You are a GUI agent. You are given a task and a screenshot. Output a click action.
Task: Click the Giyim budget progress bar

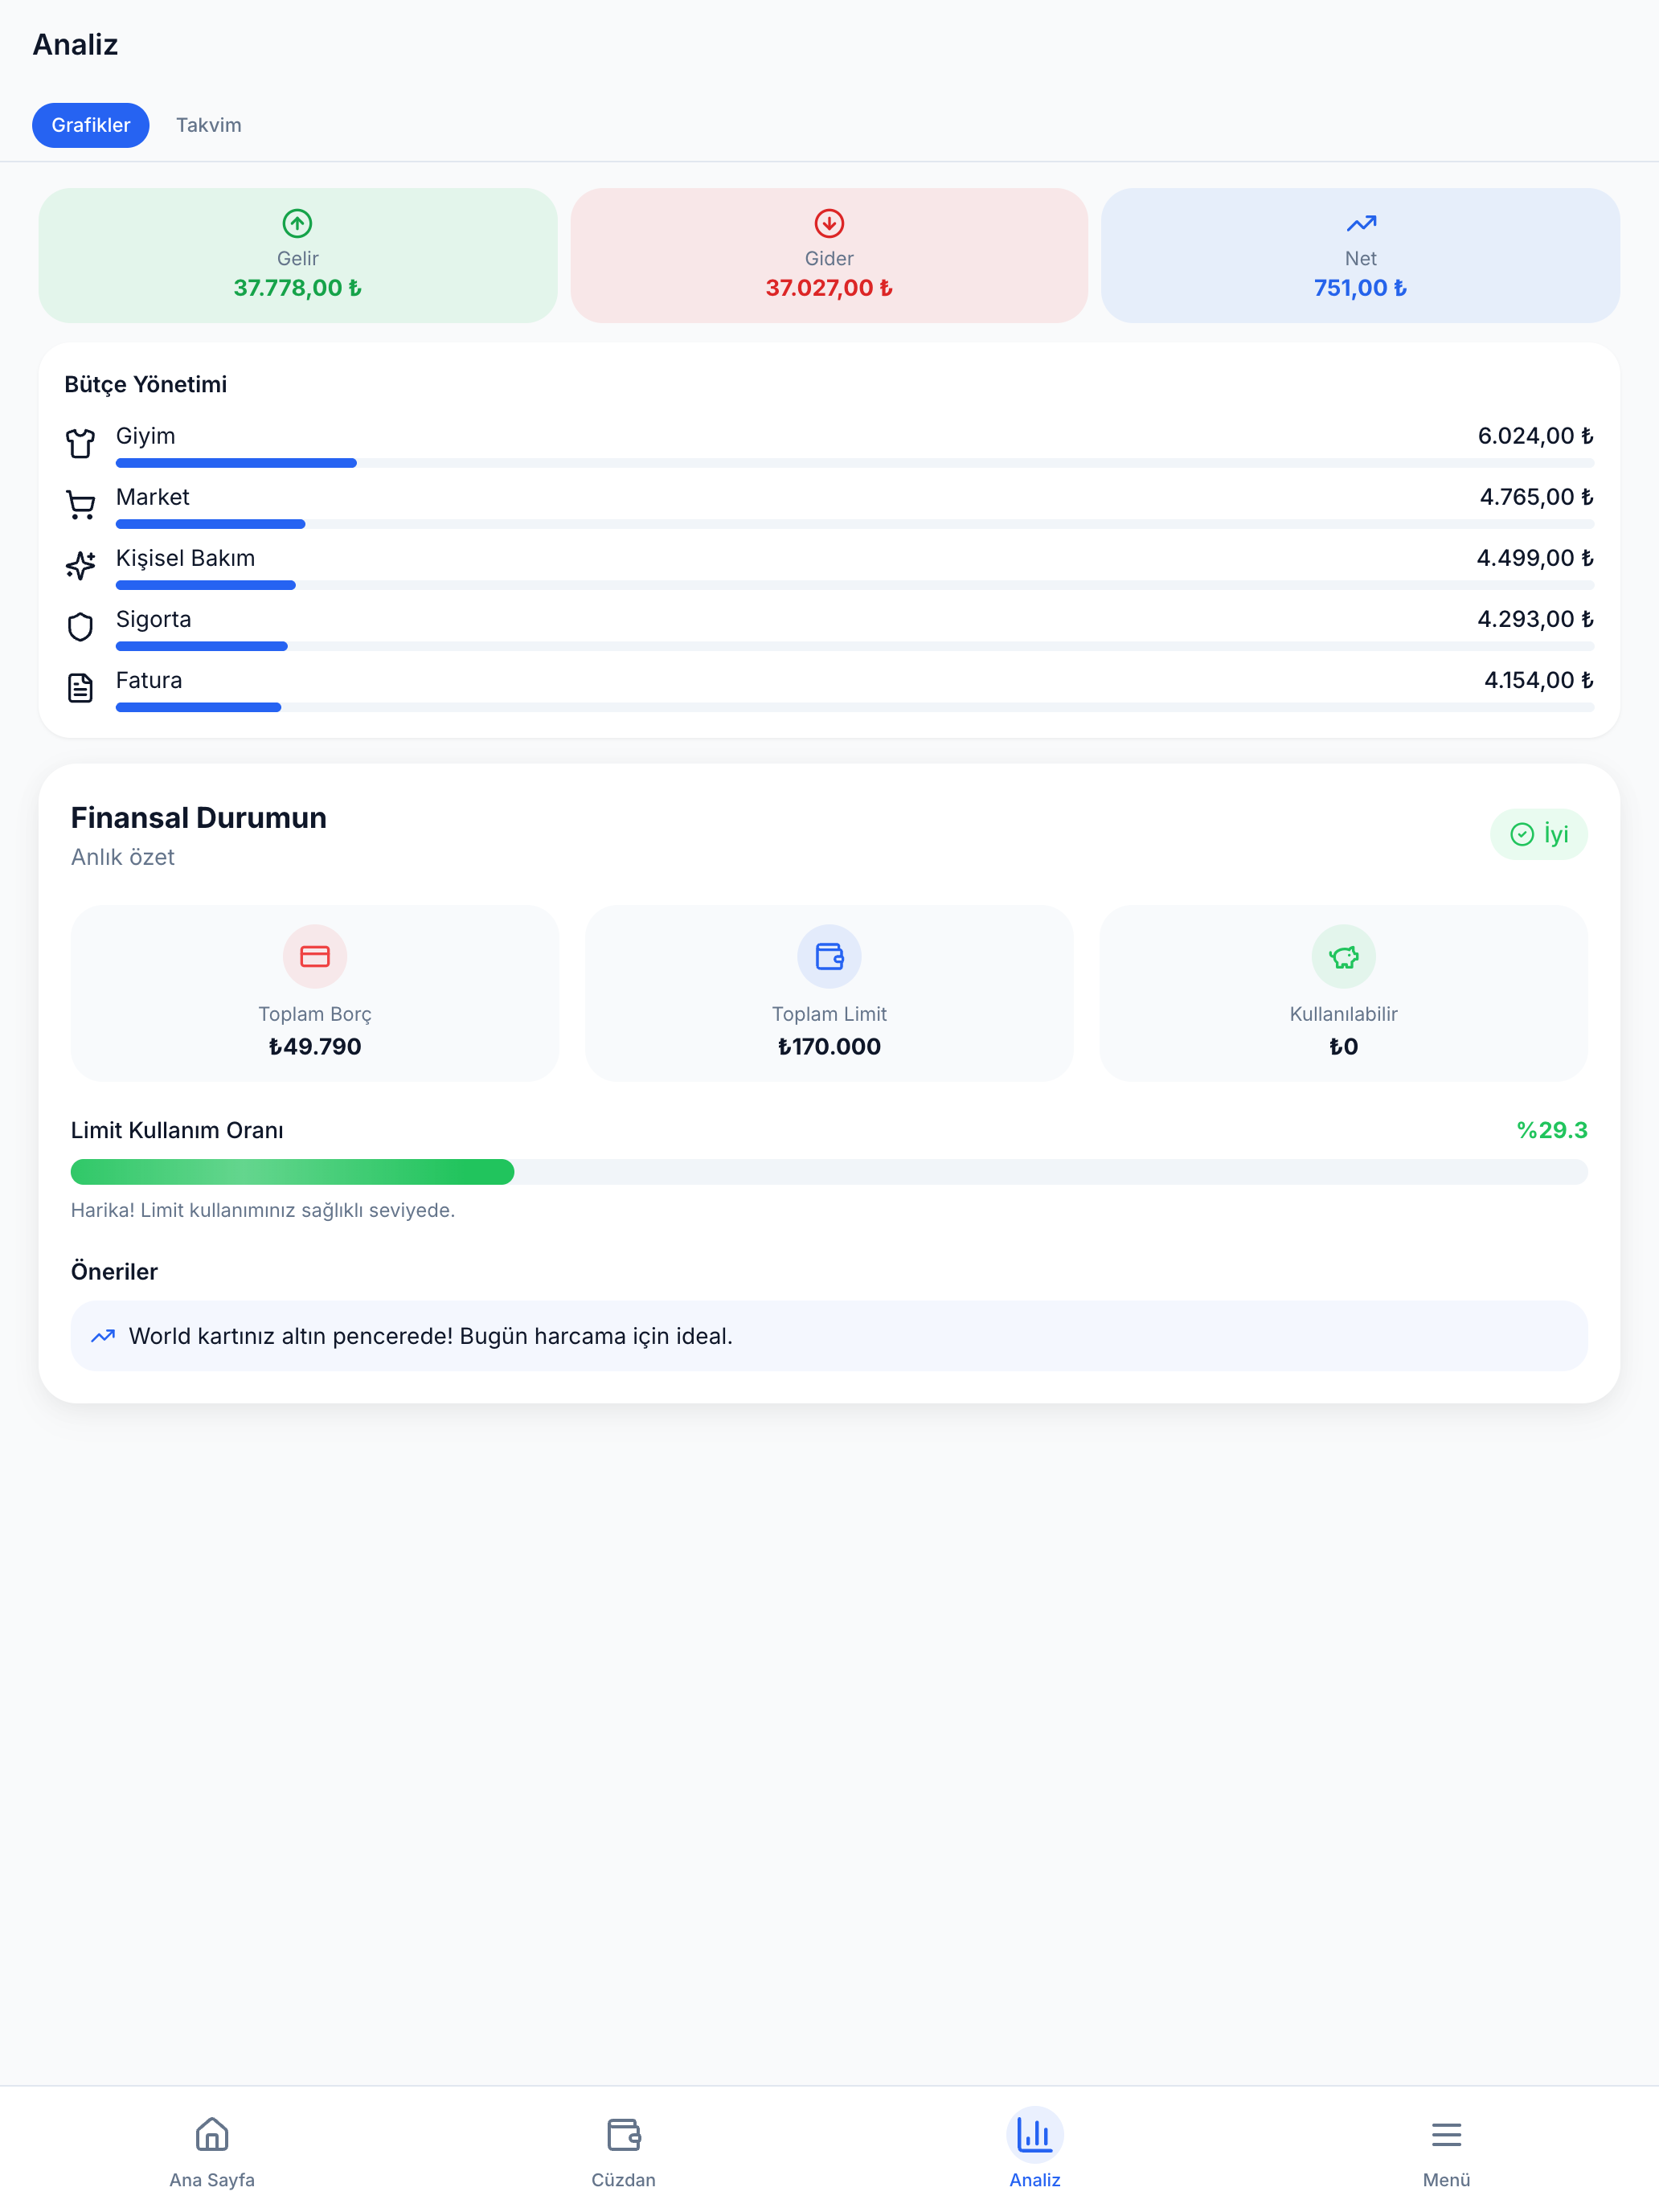pos(855,463)
